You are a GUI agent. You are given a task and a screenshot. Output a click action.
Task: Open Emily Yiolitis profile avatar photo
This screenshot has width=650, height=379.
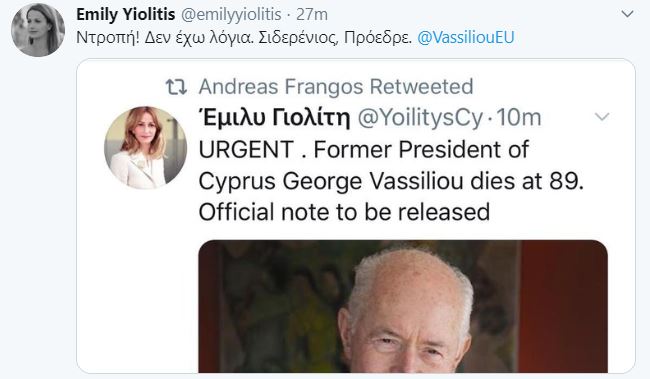click(x=38, y=29)
